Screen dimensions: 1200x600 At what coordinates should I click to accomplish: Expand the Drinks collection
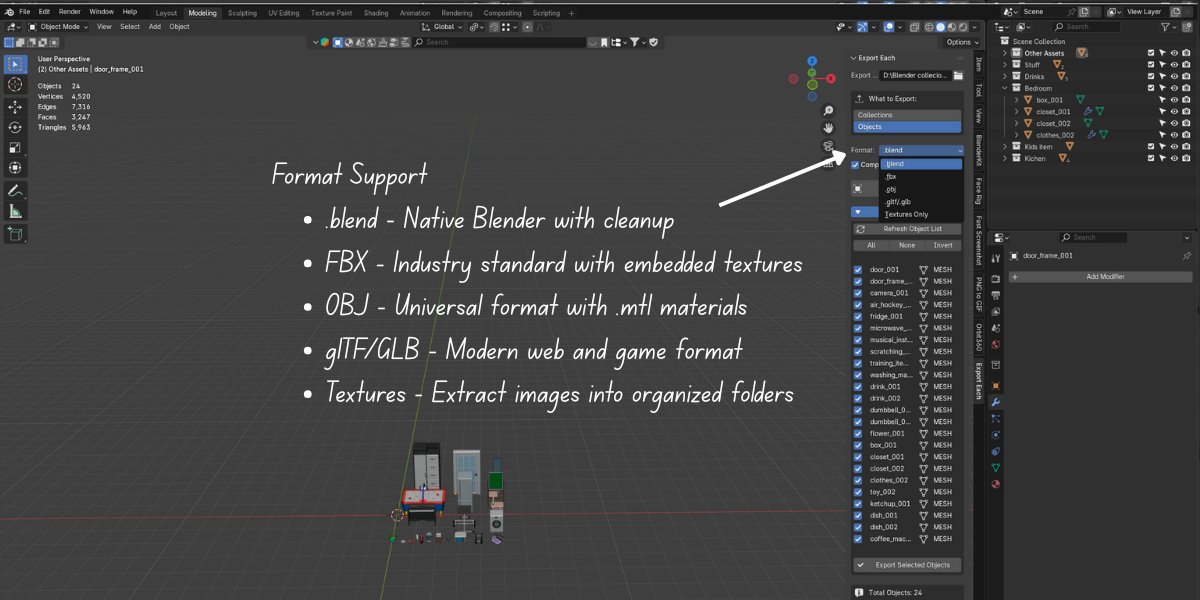click(x=1004, y=76)
